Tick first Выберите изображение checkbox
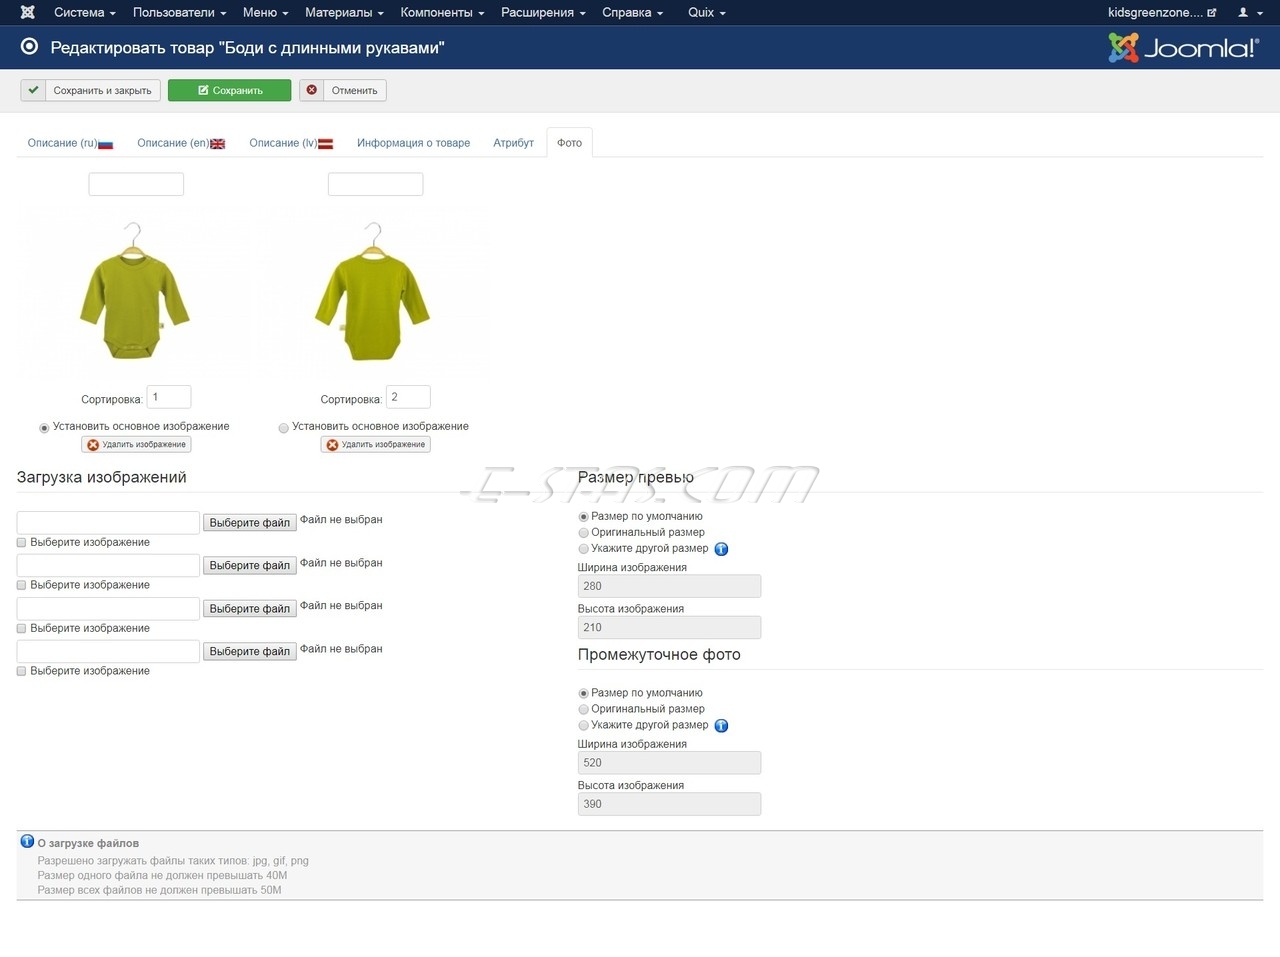Image resolution: width=1280 pixels, height=957 pixels. 21,542
